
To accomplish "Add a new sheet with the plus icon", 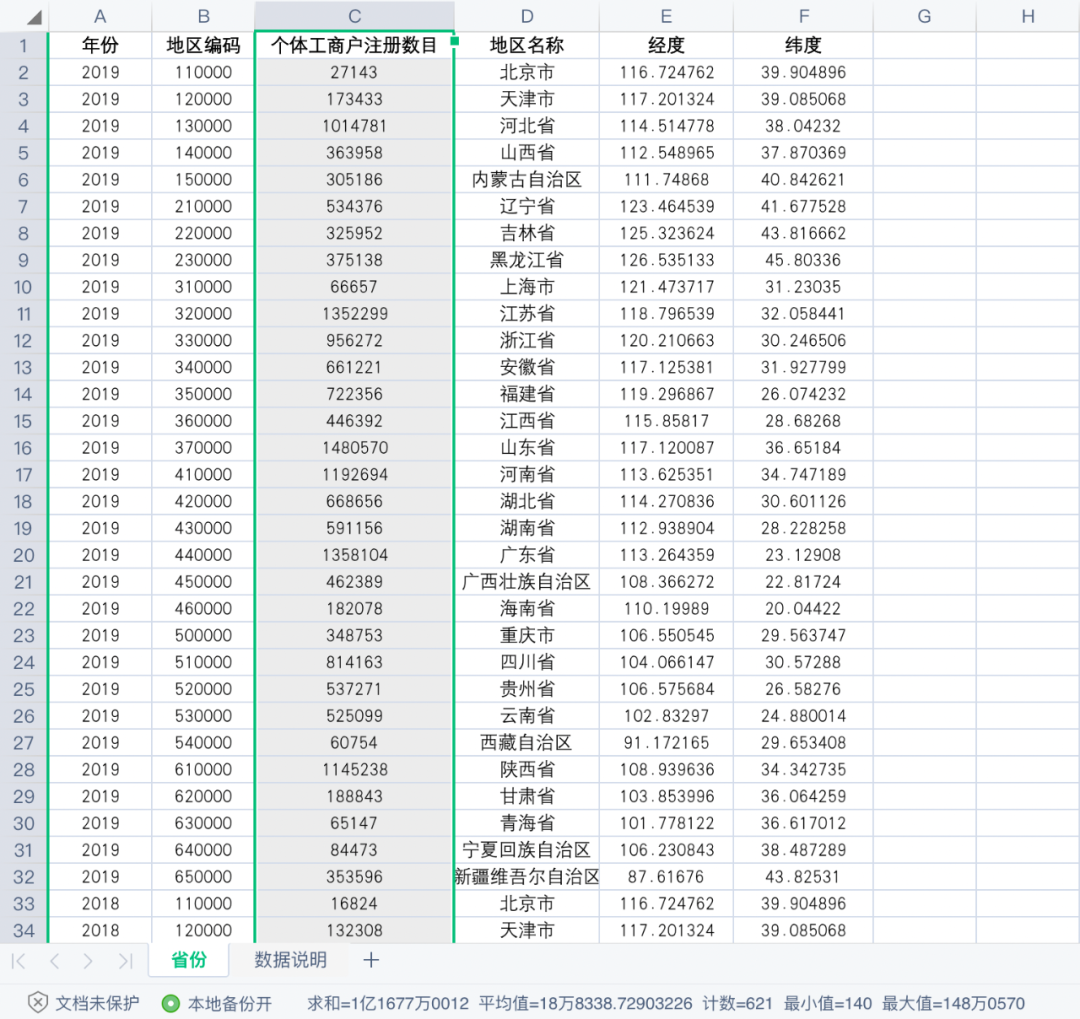I will pyautogui.click(x=371, y=960).
